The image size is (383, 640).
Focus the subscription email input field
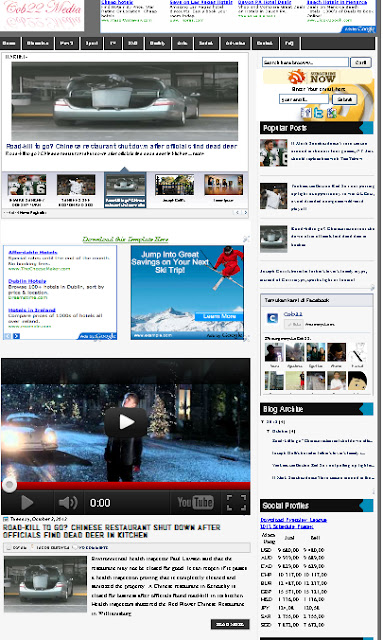304,99
